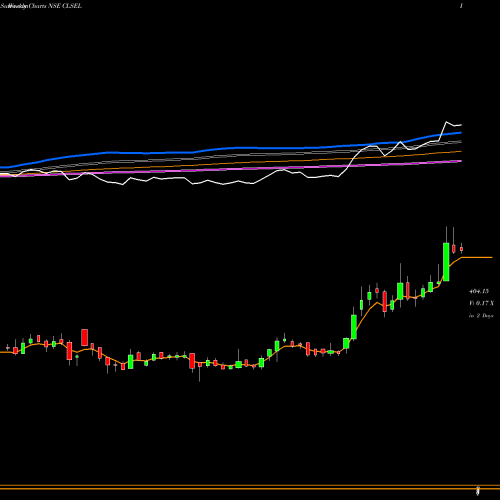Click the orange horizontal band at chart bottom
Image resolution: width=500 pixels, height=500 pixels.
[x=250, y=487]
